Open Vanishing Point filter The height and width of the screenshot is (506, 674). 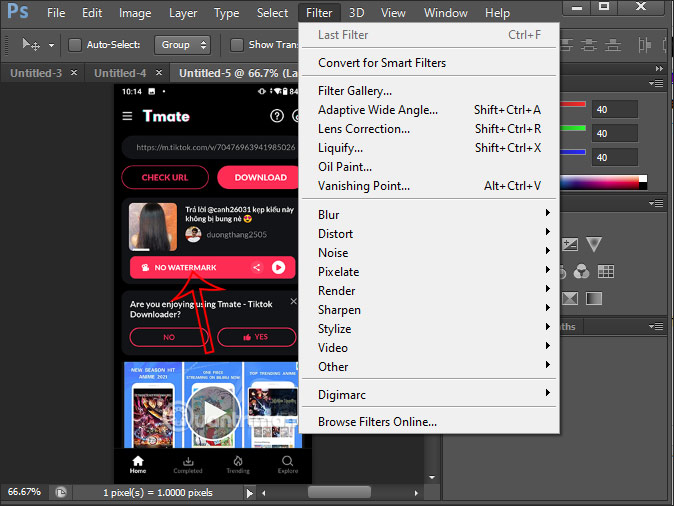point(429,186)
